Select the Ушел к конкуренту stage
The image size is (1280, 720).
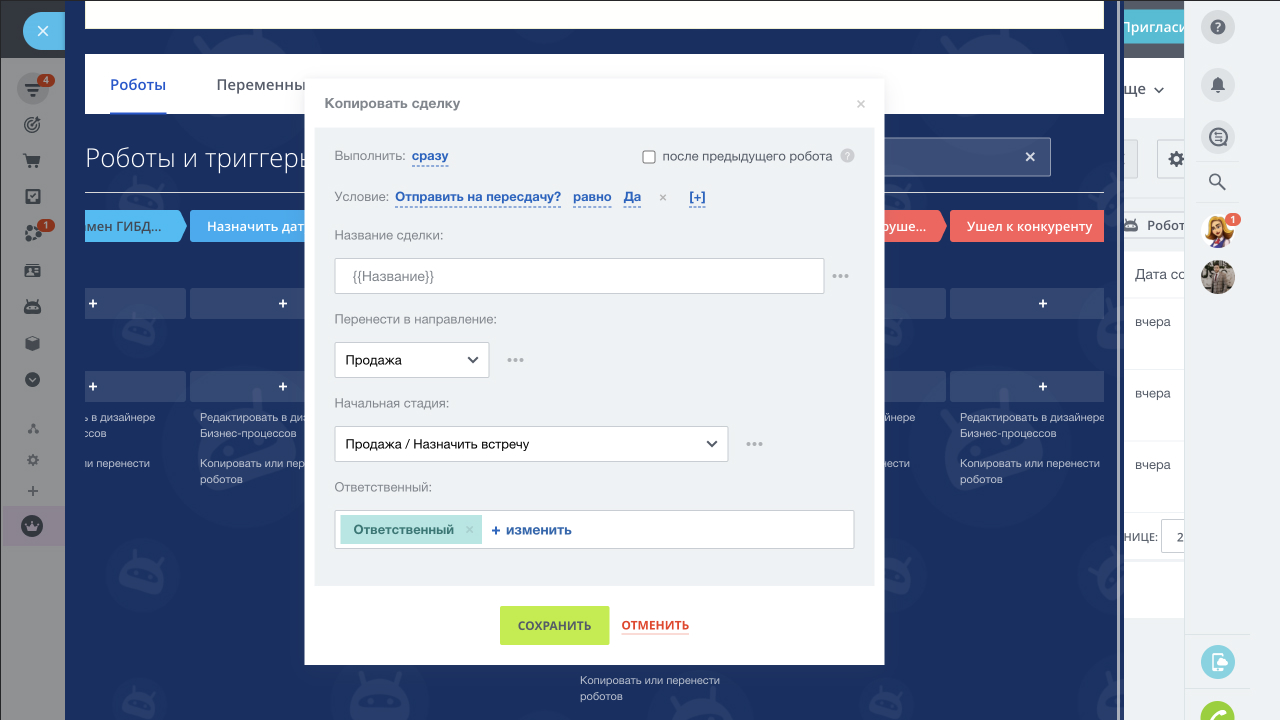(x=1027, y=226)
